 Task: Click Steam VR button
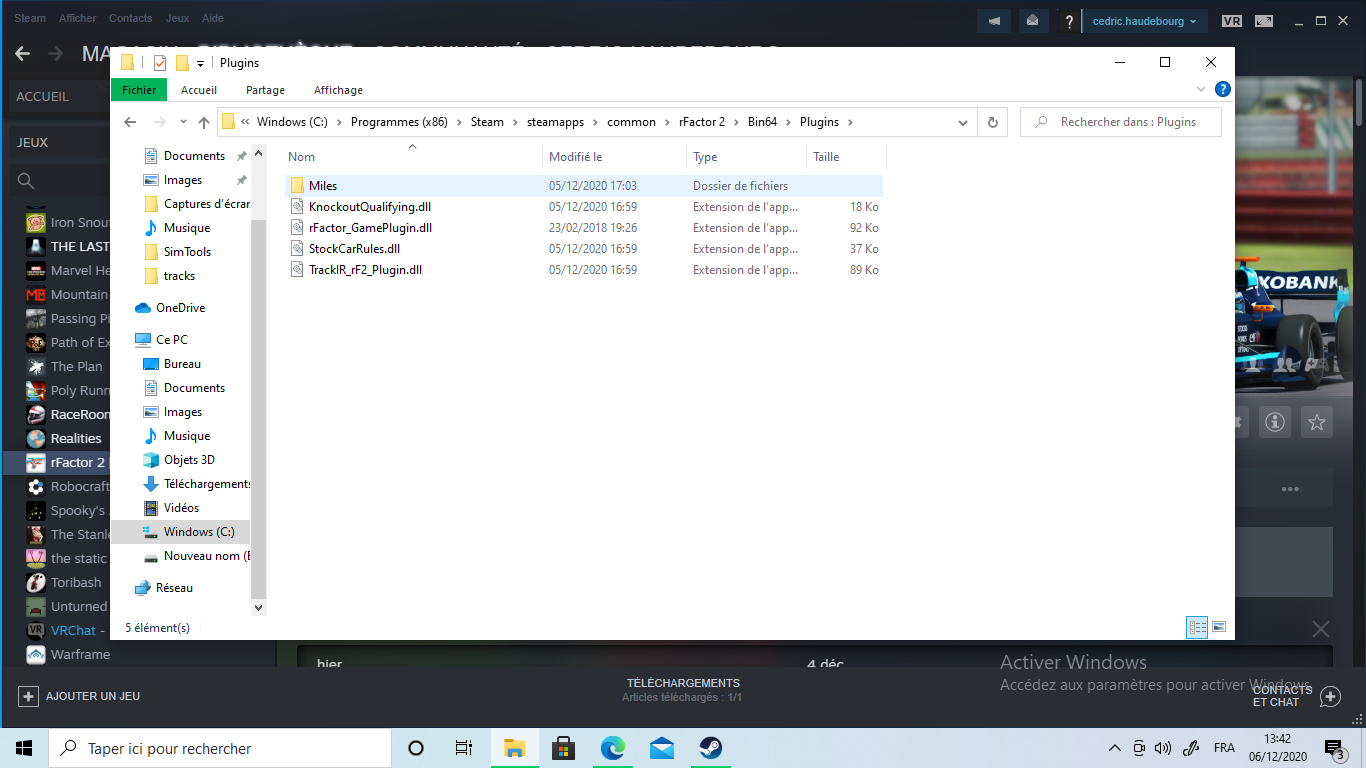tap(1232, 20)
